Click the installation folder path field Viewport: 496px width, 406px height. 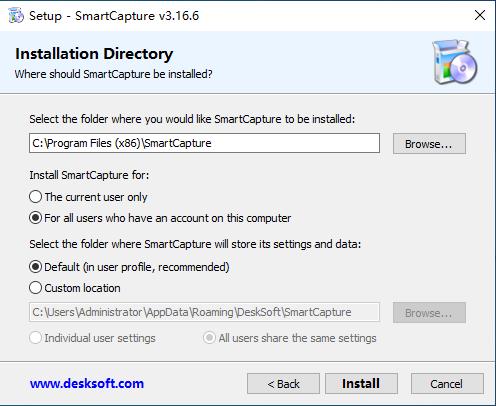click(204, 143)
